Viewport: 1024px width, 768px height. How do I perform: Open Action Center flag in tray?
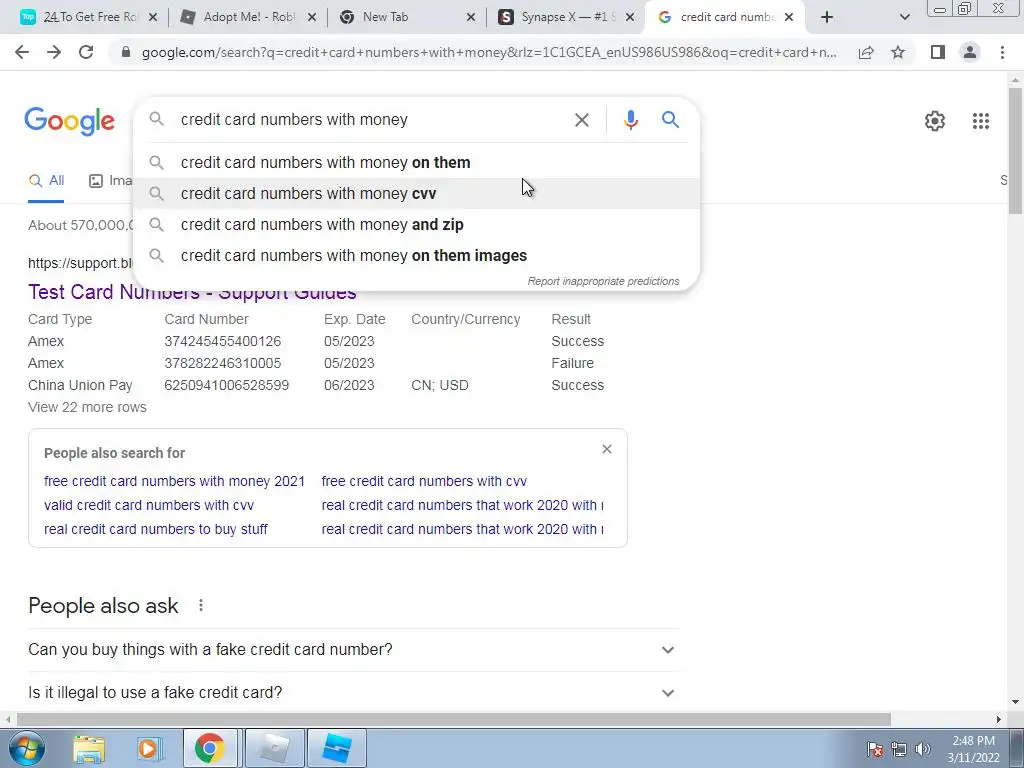coord(875,749)
